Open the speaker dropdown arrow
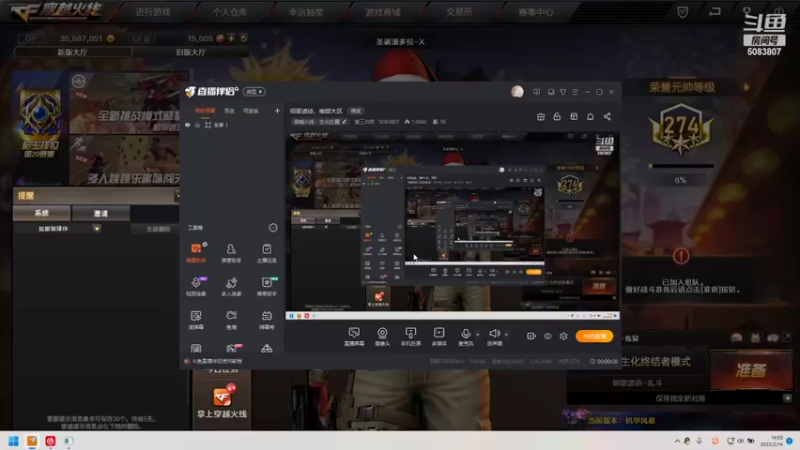Screen dimensions: 800x450 click(506, 335)
